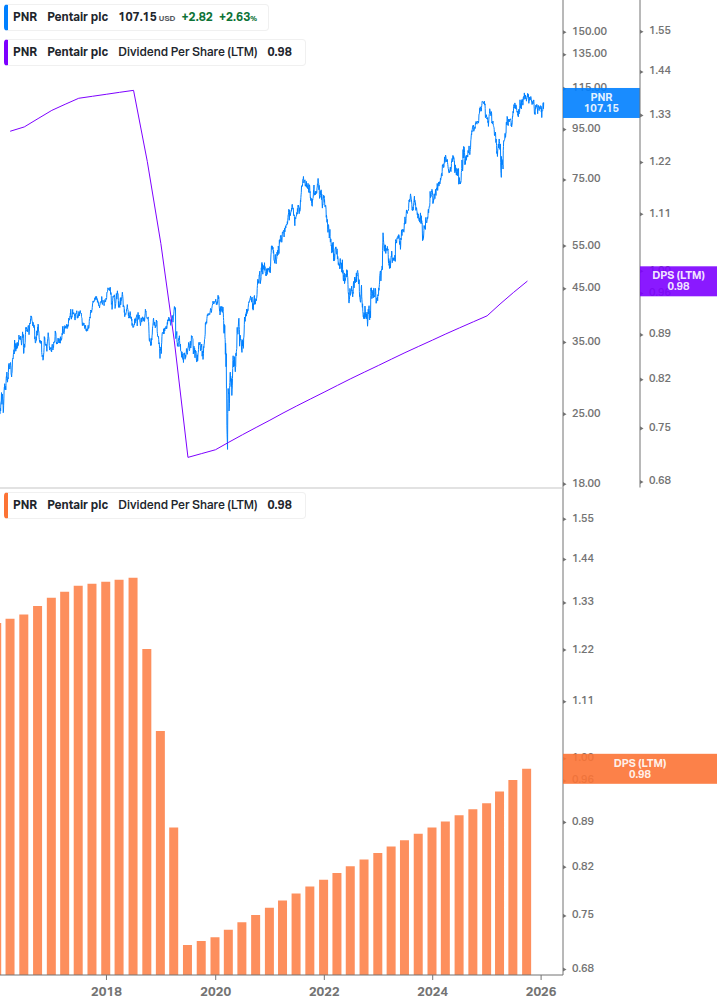The height and width of the screenshot is (1005, 717).
Task: Click the 35.00 price axis label
Action: point(586,341)
